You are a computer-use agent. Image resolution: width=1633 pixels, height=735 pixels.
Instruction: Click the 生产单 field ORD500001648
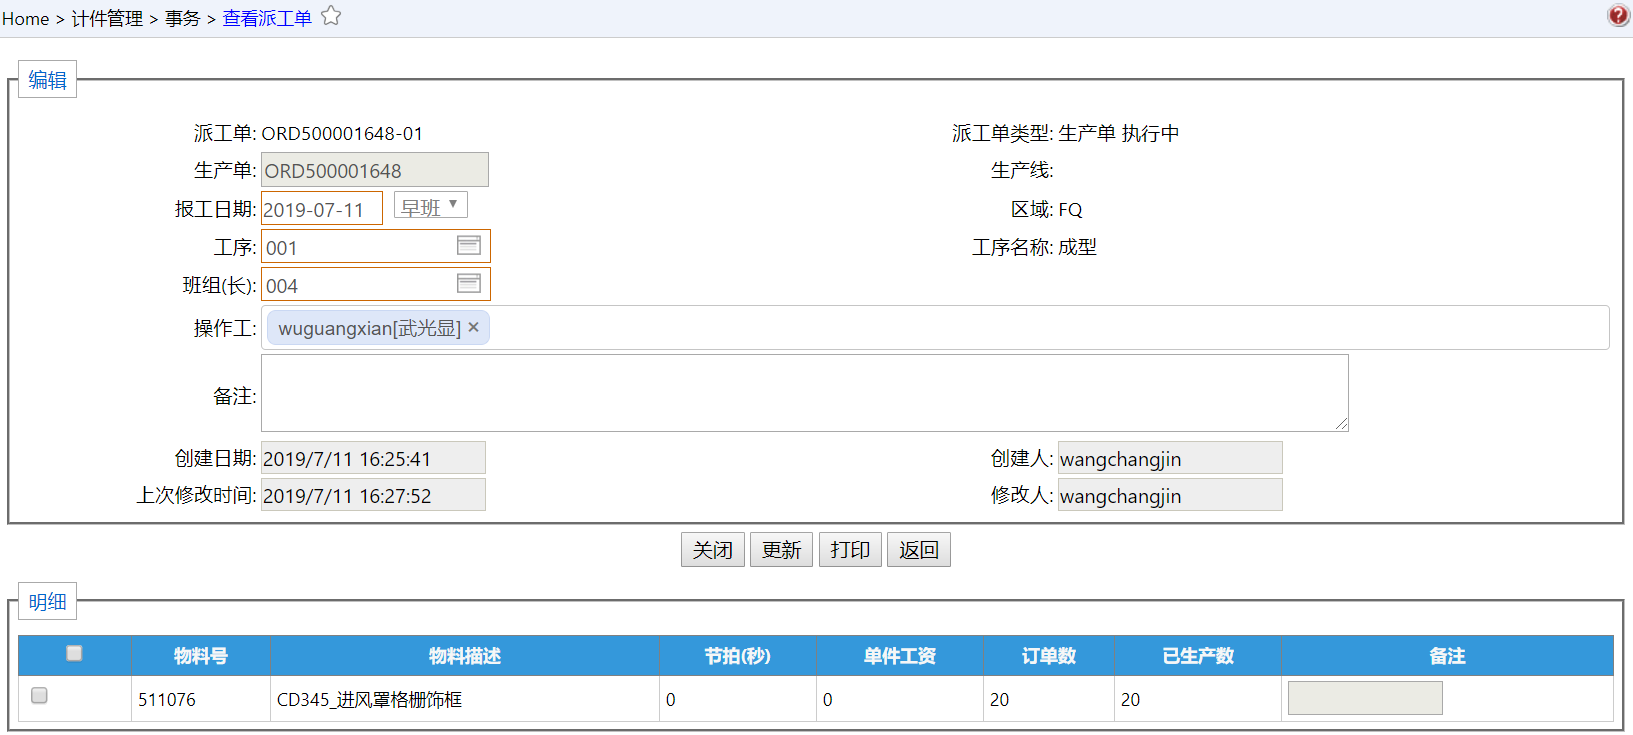pyautogui.click(x=375, y=170)
